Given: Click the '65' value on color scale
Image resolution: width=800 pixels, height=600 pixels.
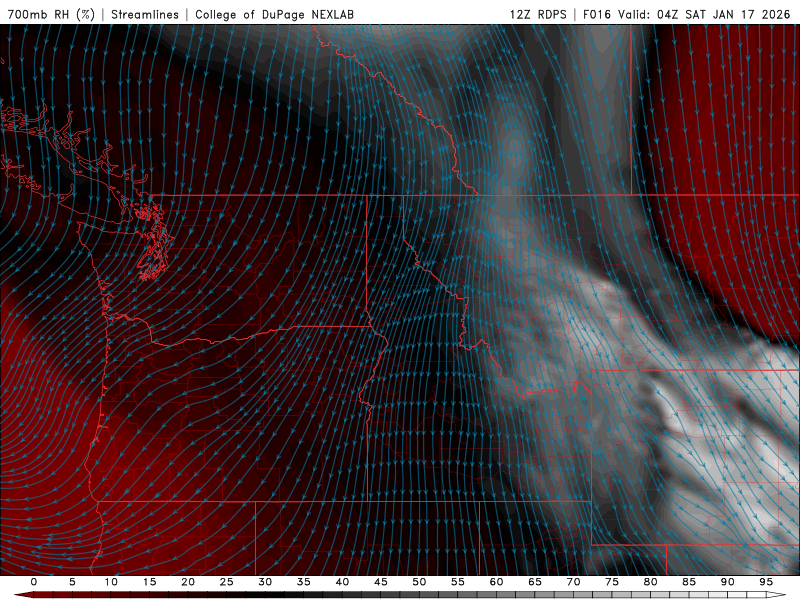Looking at the screenshot, I should click(x=535, y=582).
